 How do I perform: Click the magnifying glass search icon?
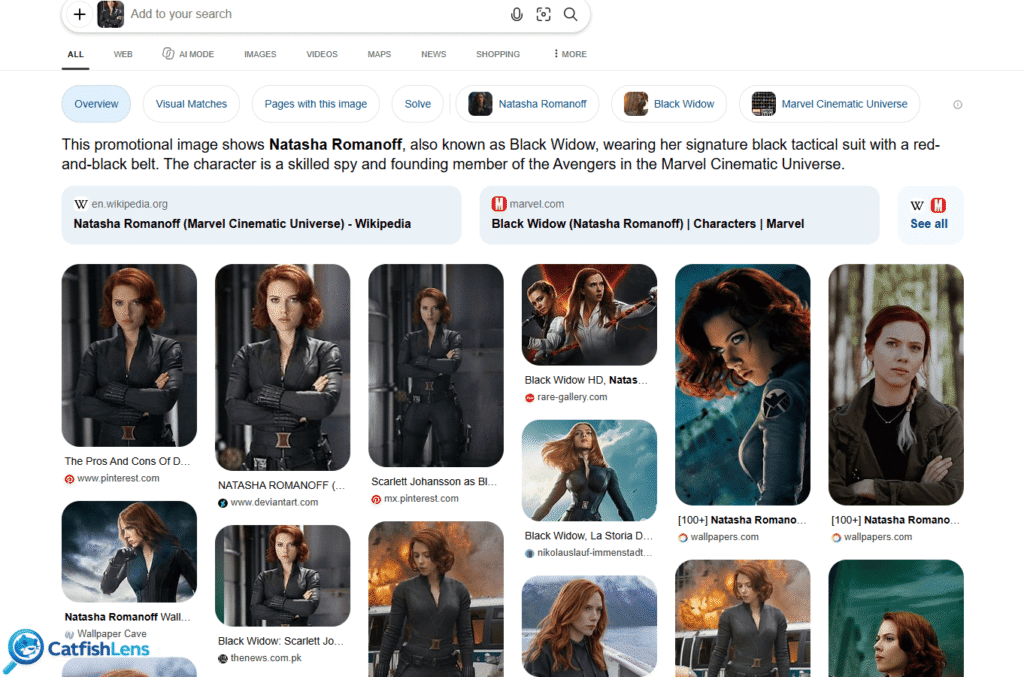(571, 14)
